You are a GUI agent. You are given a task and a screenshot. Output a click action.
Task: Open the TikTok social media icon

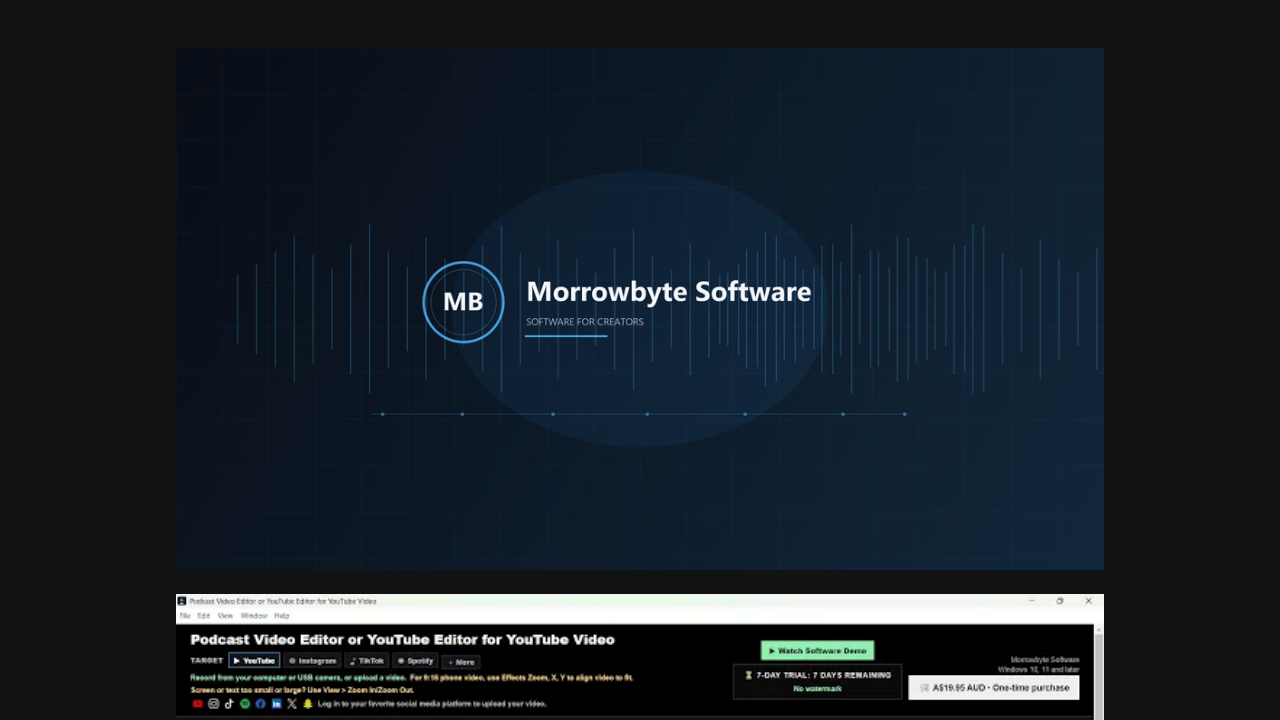[229, 704]
